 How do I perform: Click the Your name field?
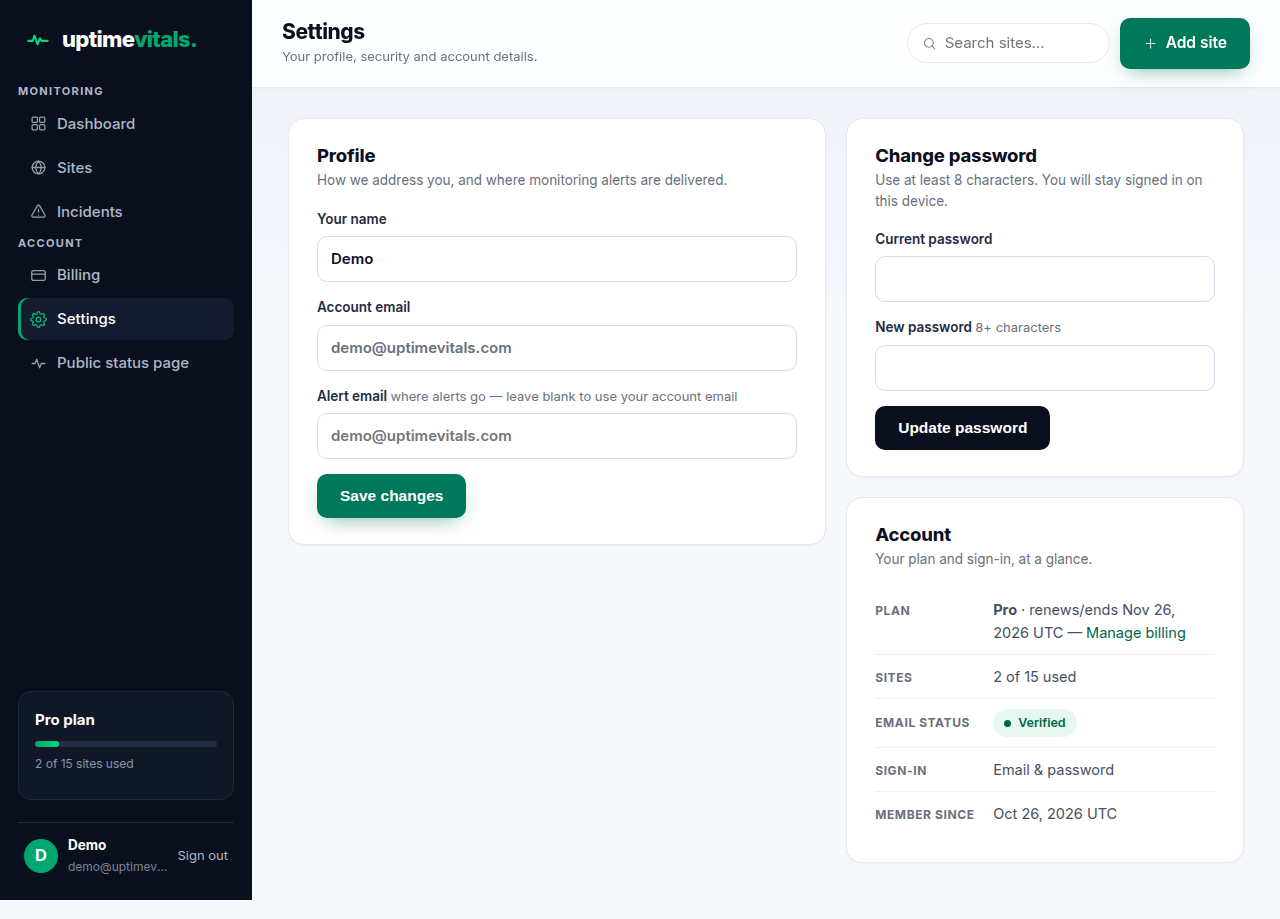tap(557, 259)
